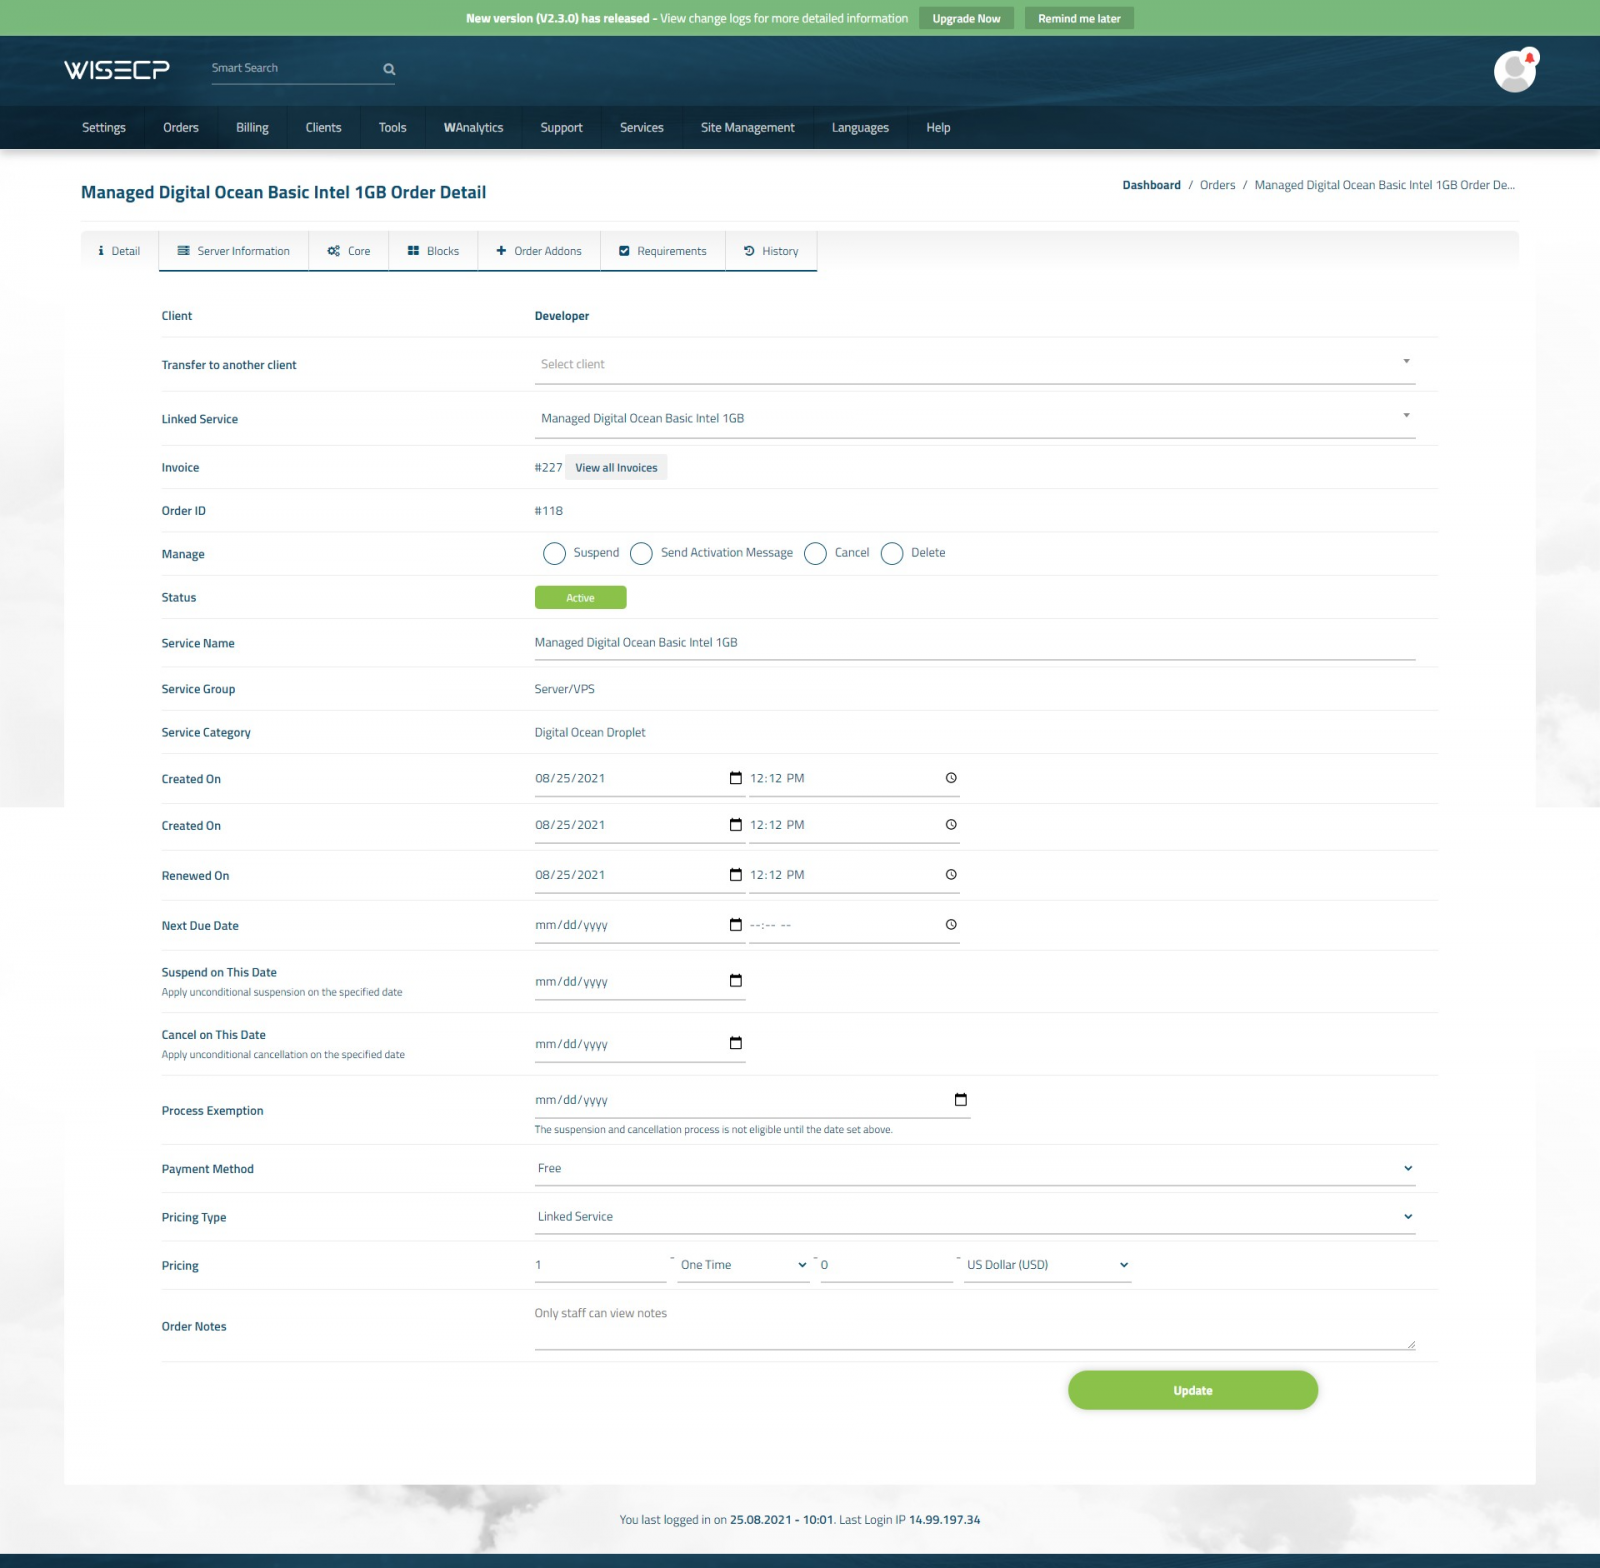The width and height of the screenshot is (1600, 1568).
Task: Click the Developer client link
Action: (x=562, y=316)
